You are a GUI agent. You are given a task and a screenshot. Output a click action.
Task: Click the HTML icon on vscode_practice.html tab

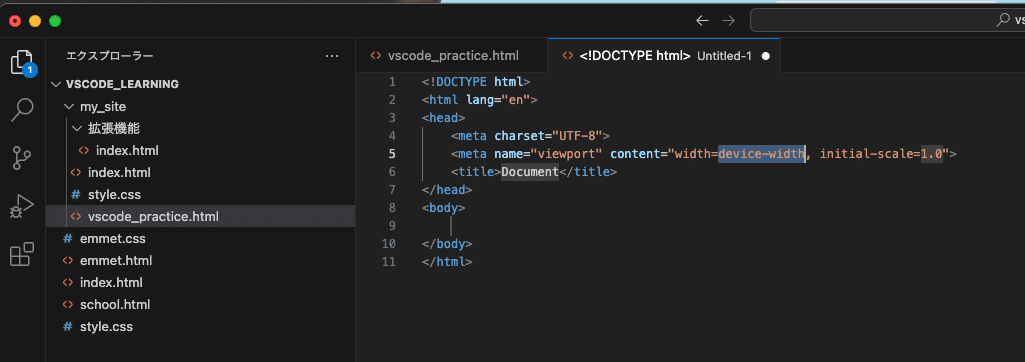pos(375,56)
